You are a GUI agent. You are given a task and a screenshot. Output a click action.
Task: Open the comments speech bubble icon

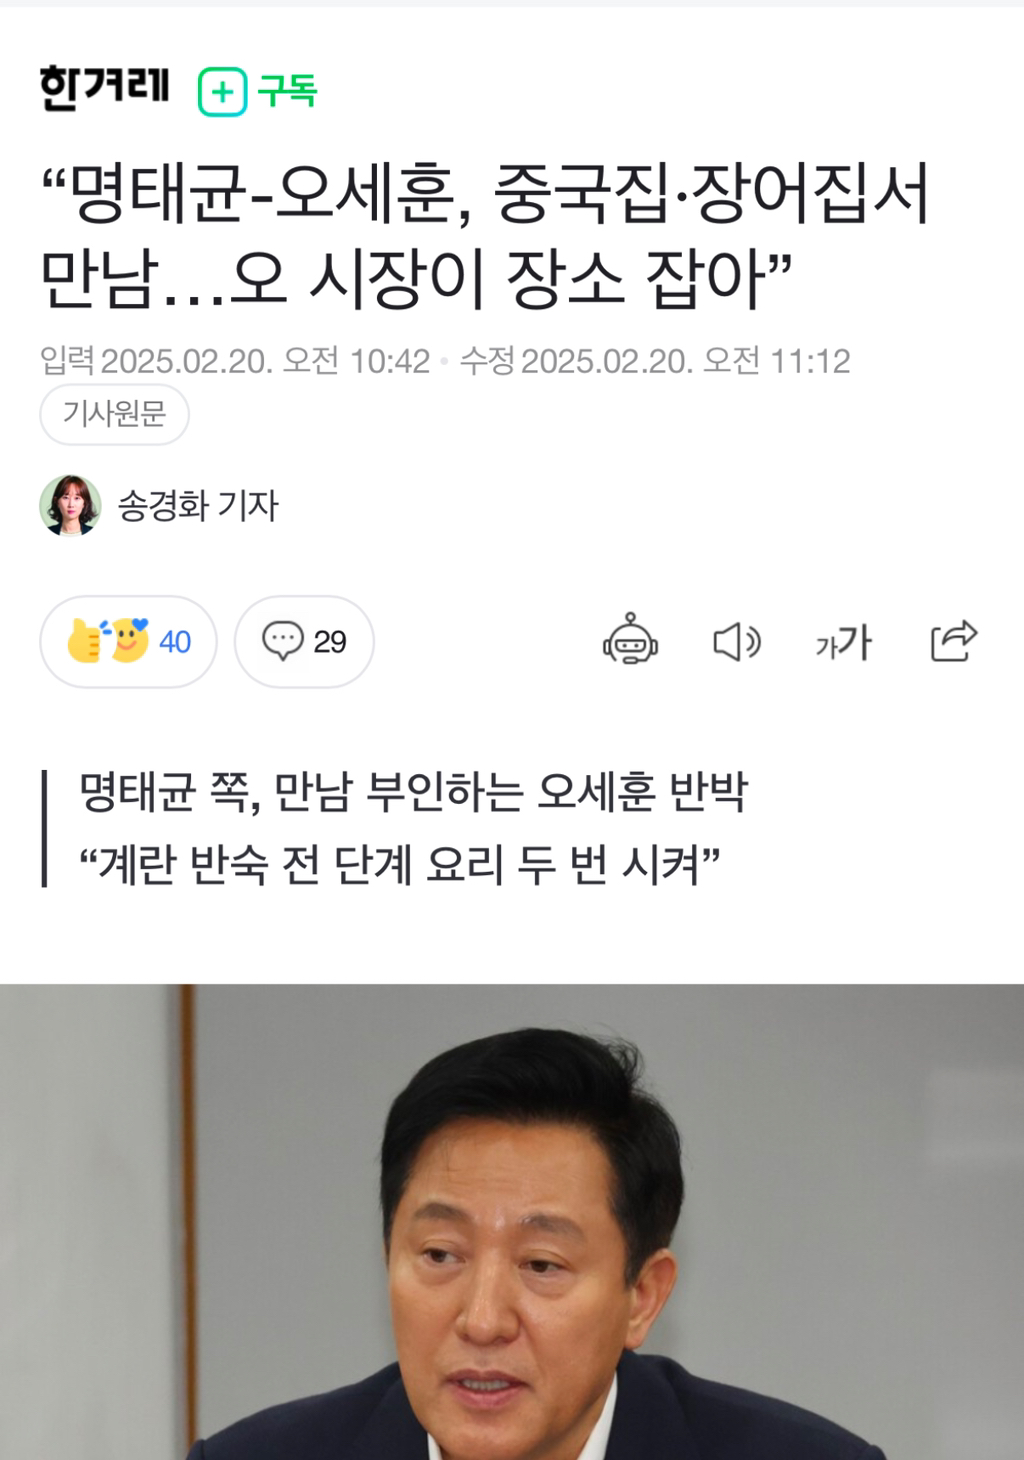click(282, 641)
